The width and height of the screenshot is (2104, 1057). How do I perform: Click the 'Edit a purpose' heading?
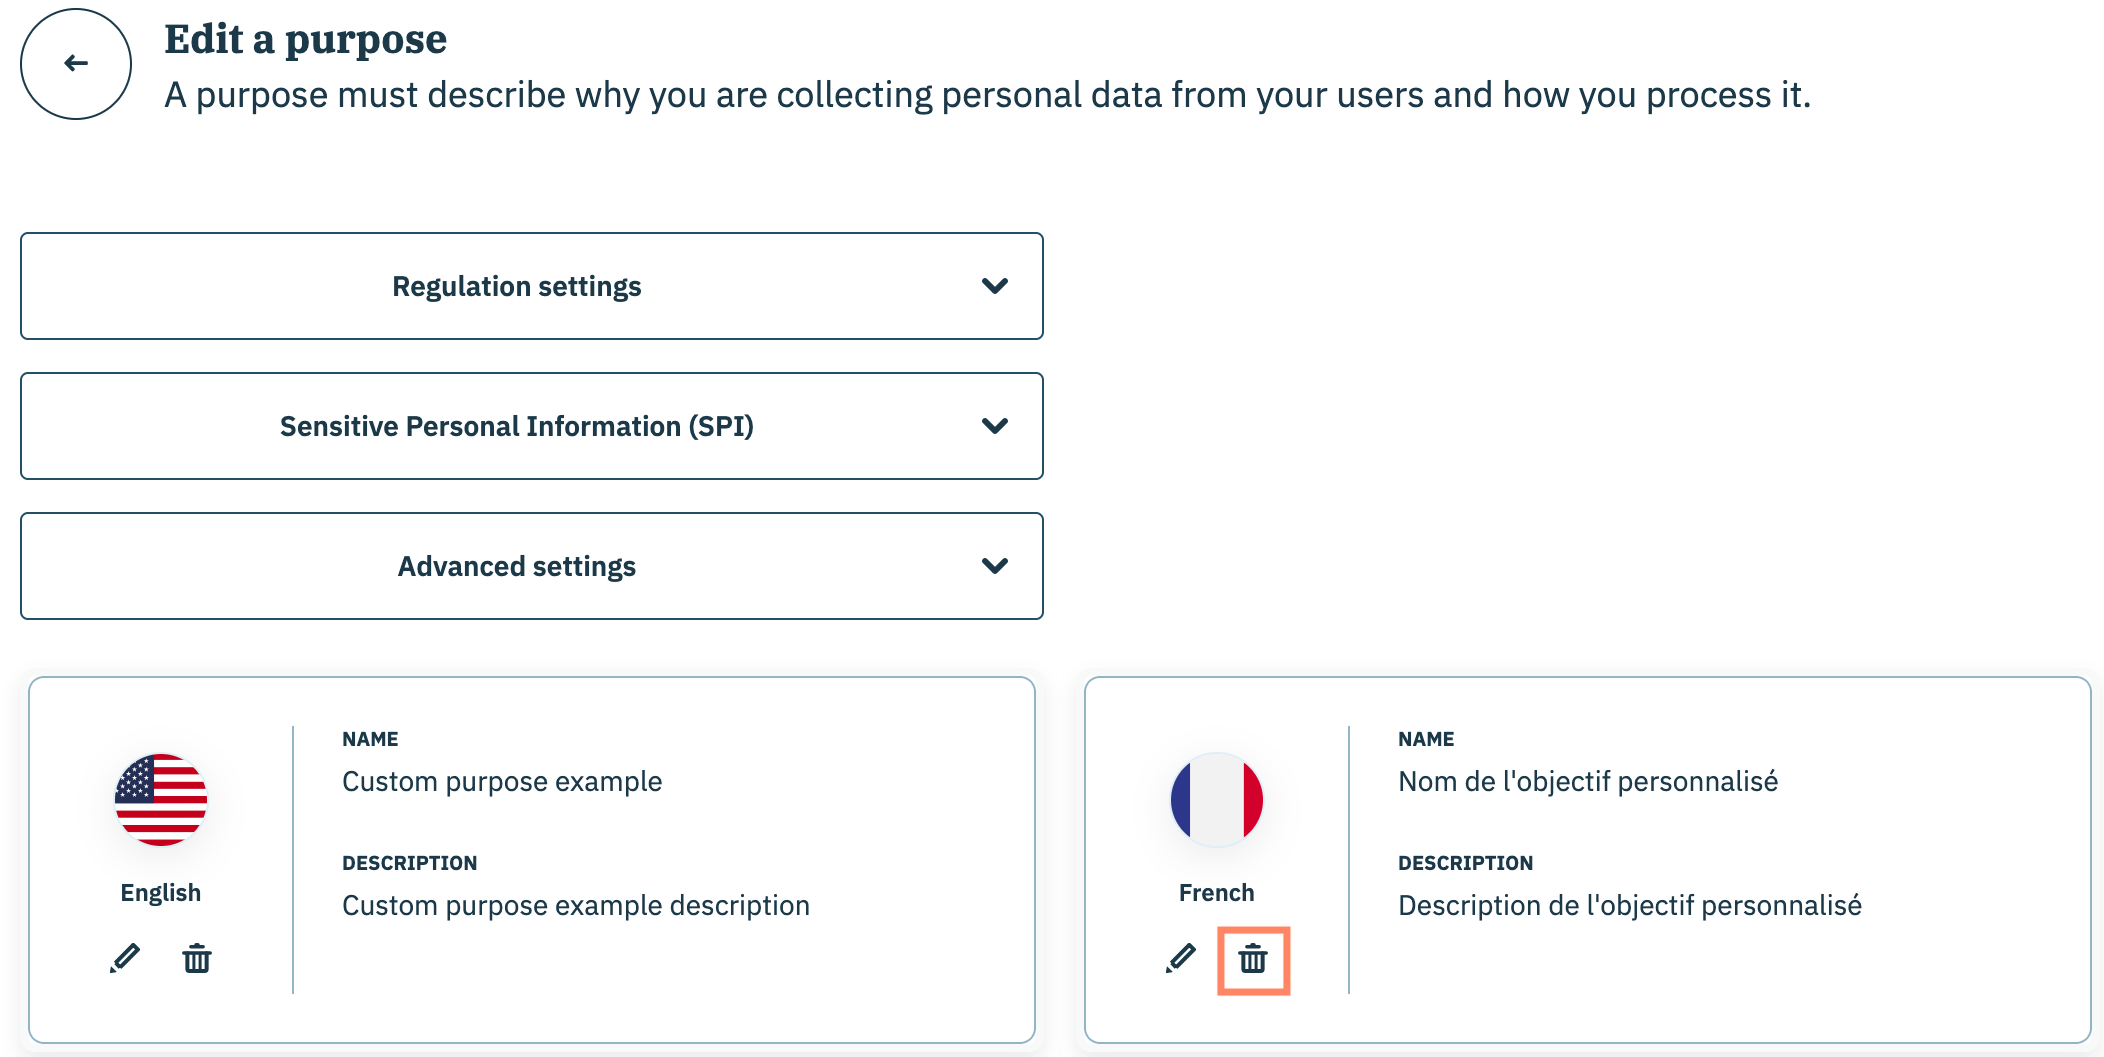point(305,40)
